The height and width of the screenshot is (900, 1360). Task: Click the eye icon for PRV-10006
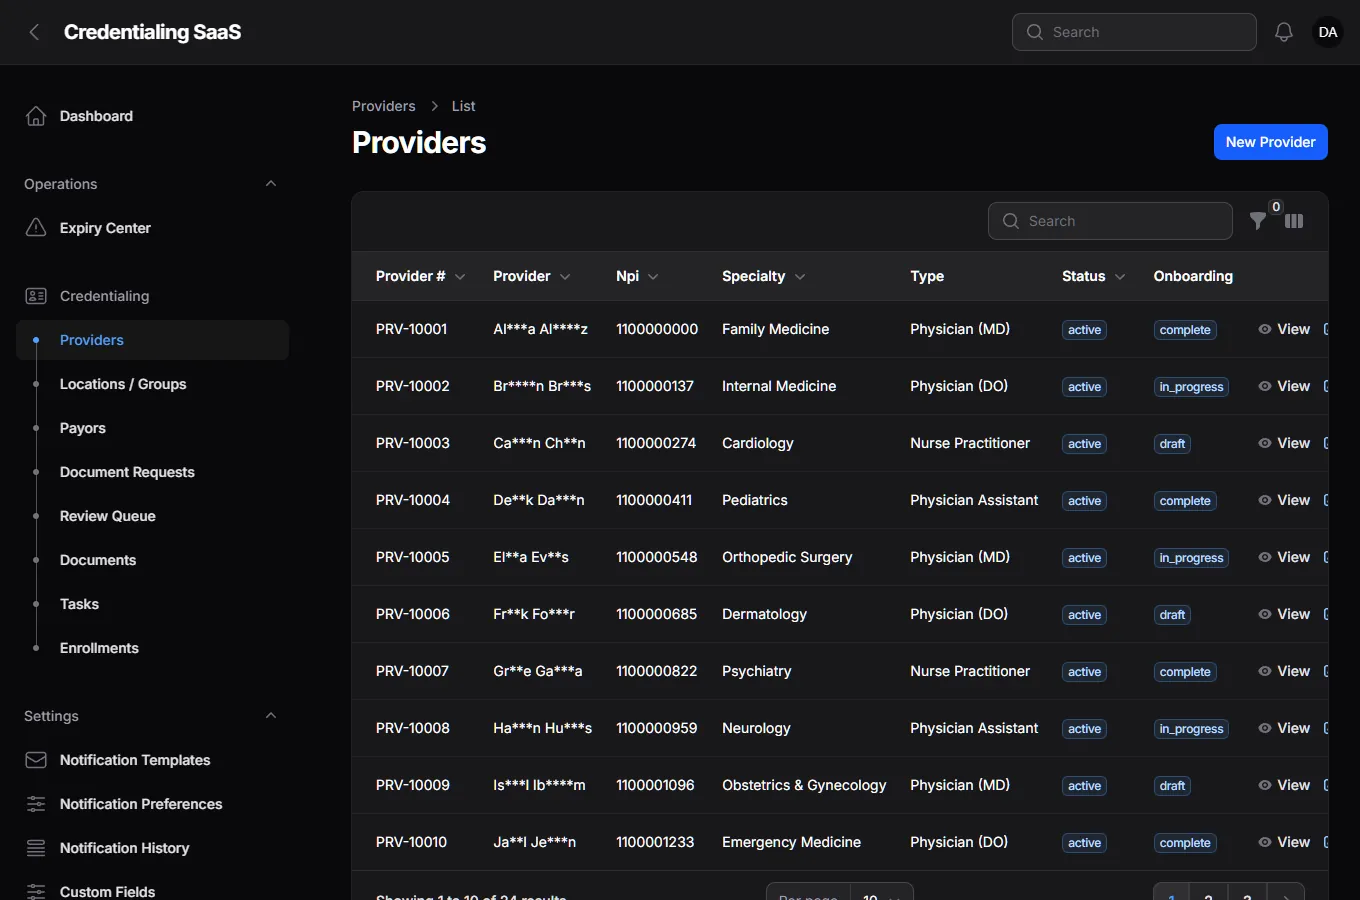[x=1265, y=614]
